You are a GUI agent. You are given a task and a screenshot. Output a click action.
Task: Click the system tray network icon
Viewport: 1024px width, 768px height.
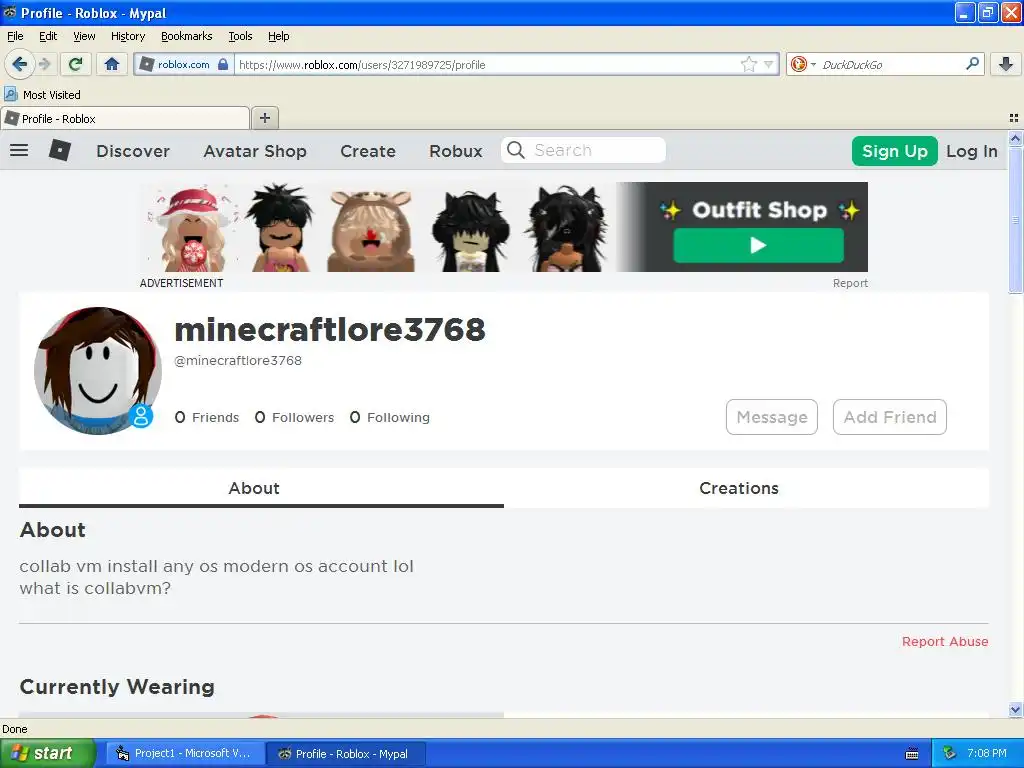click(949, 753)
